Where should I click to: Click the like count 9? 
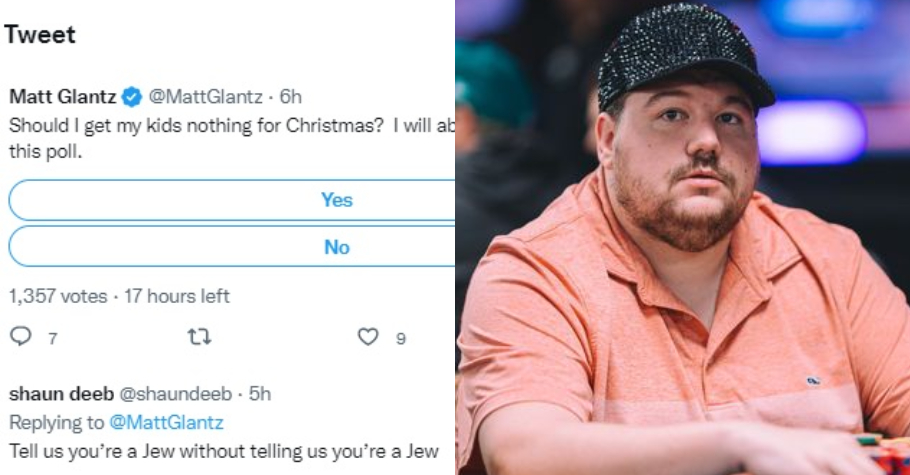[400, 339]
